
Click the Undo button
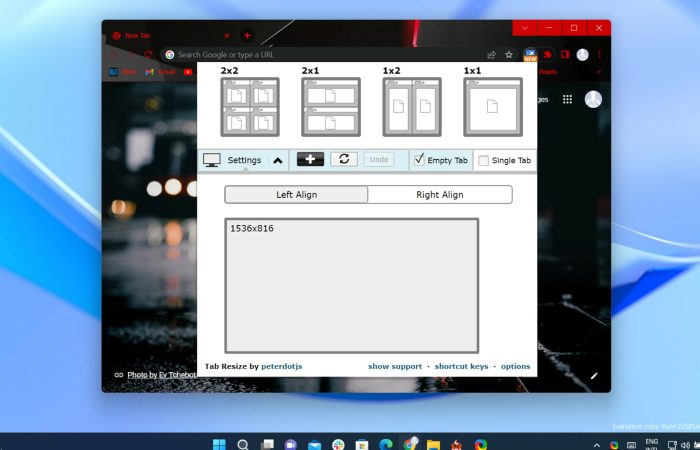pos(379,159)
